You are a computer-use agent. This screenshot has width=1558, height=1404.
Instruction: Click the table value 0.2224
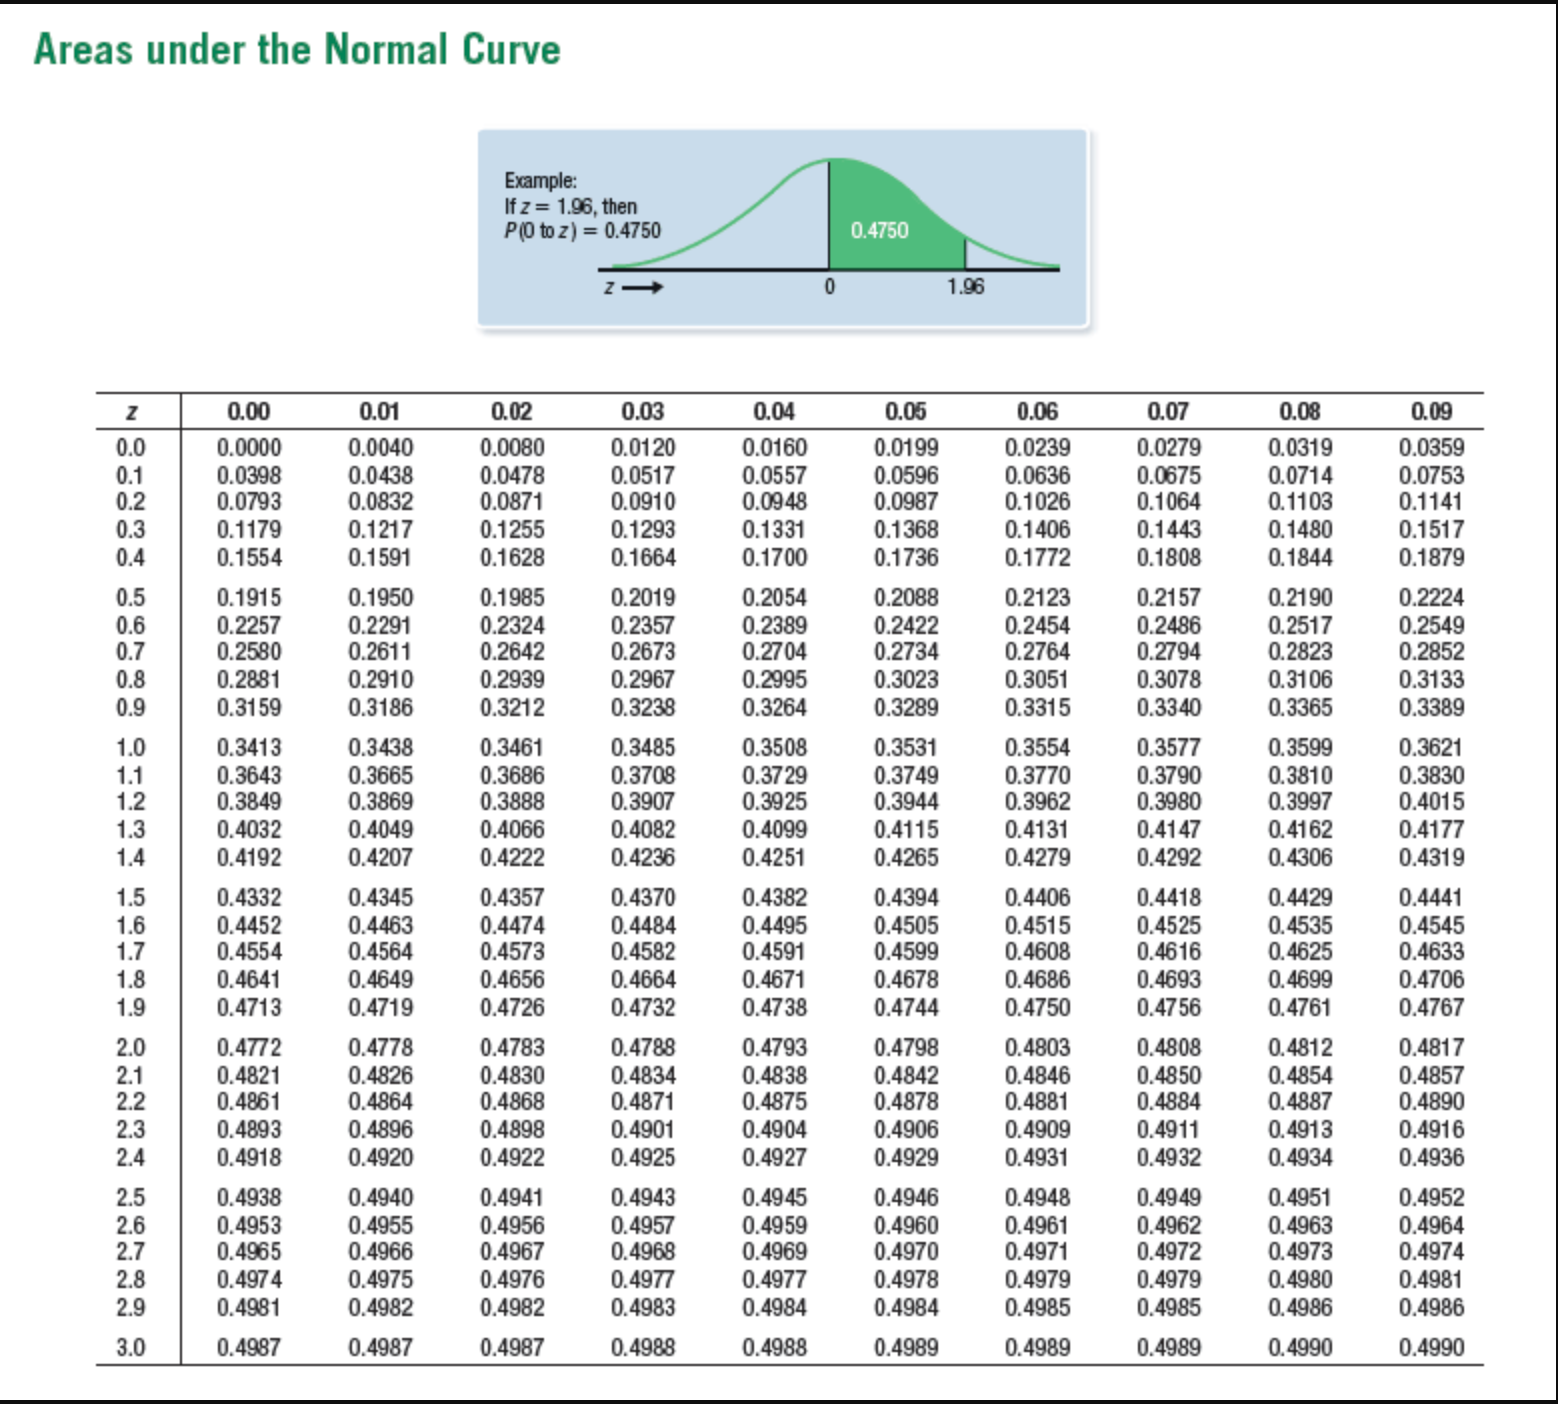(1432, 598)
